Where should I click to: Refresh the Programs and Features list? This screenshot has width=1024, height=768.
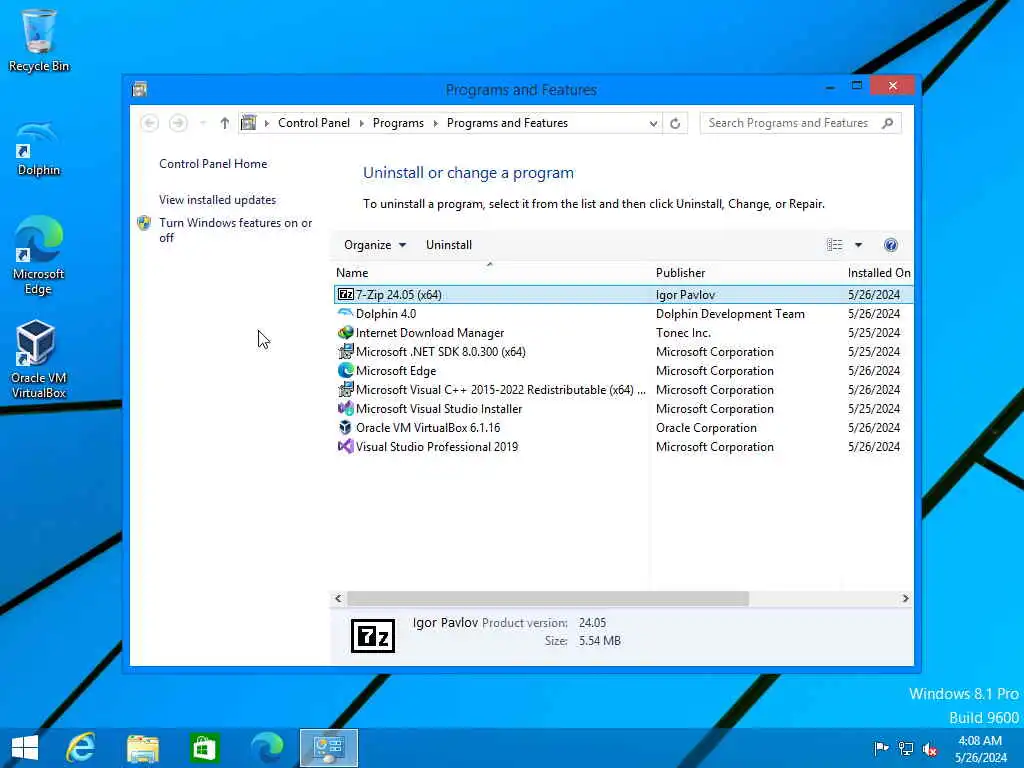675,123
